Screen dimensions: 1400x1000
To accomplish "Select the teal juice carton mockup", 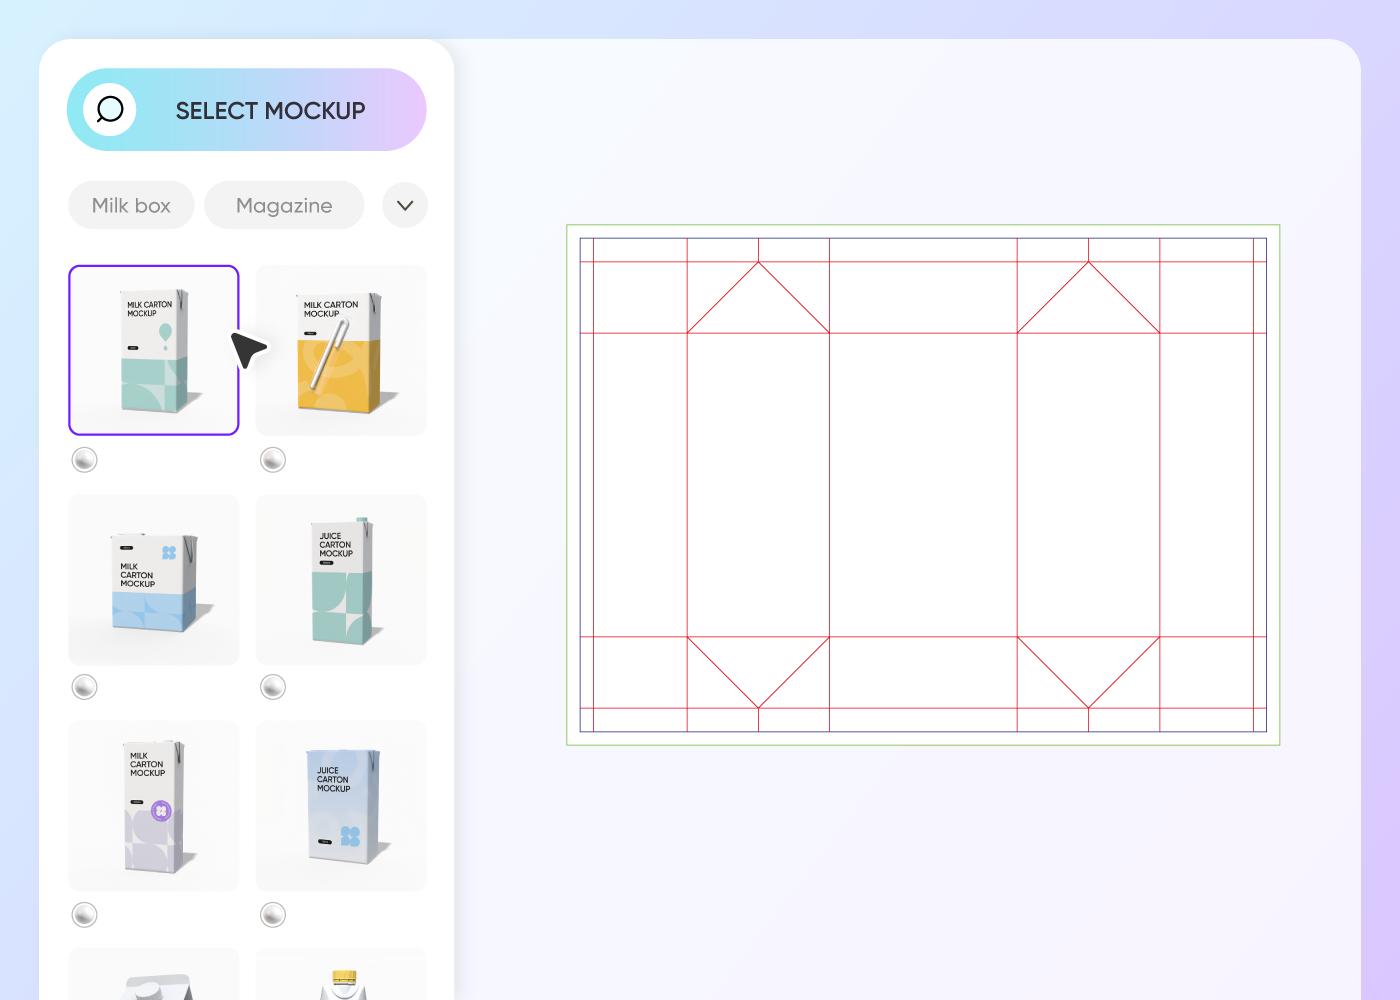I will coord(341,579).
